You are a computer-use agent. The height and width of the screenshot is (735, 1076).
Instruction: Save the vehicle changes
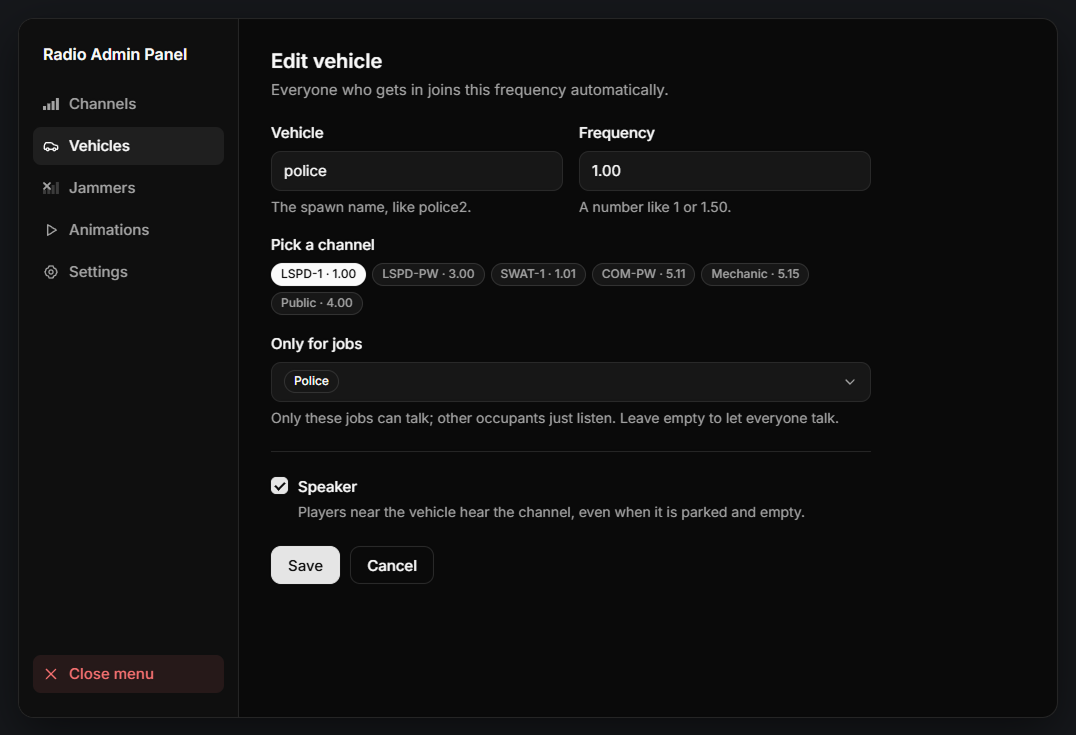(305, 565)
